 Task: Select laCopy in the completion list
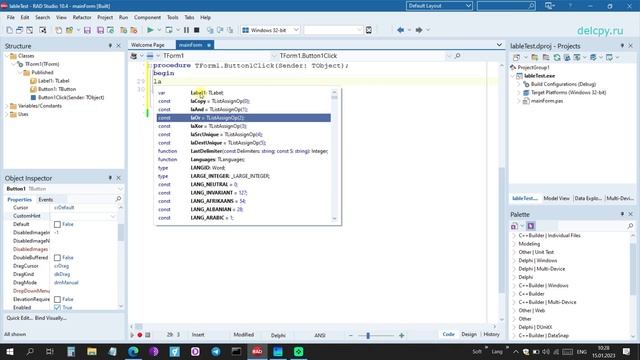pyautogui.click(x=244, y=101)
